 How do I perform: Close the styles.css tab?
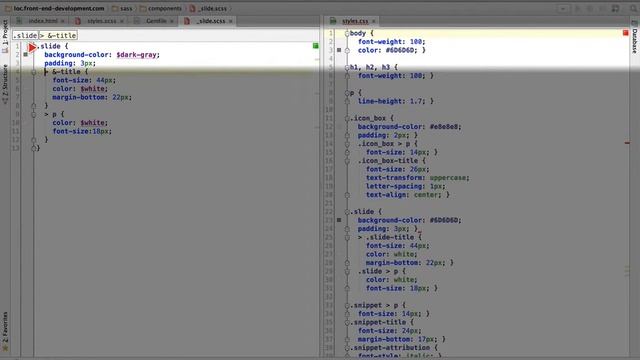tap(373, 21)
